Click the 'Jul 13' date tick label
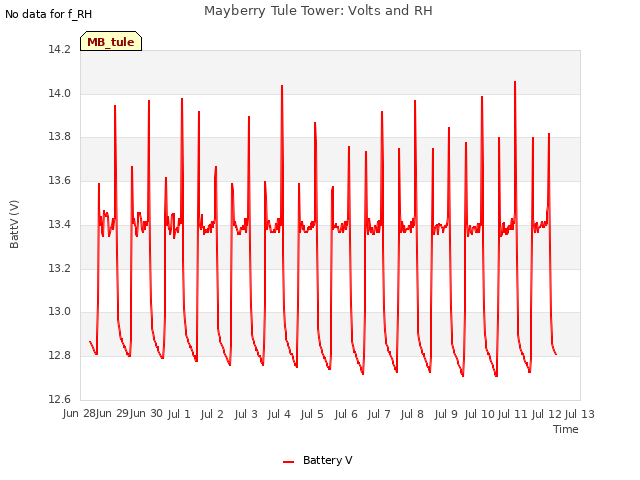The height and width of the screenshot is (480, 640). point(580,414)
